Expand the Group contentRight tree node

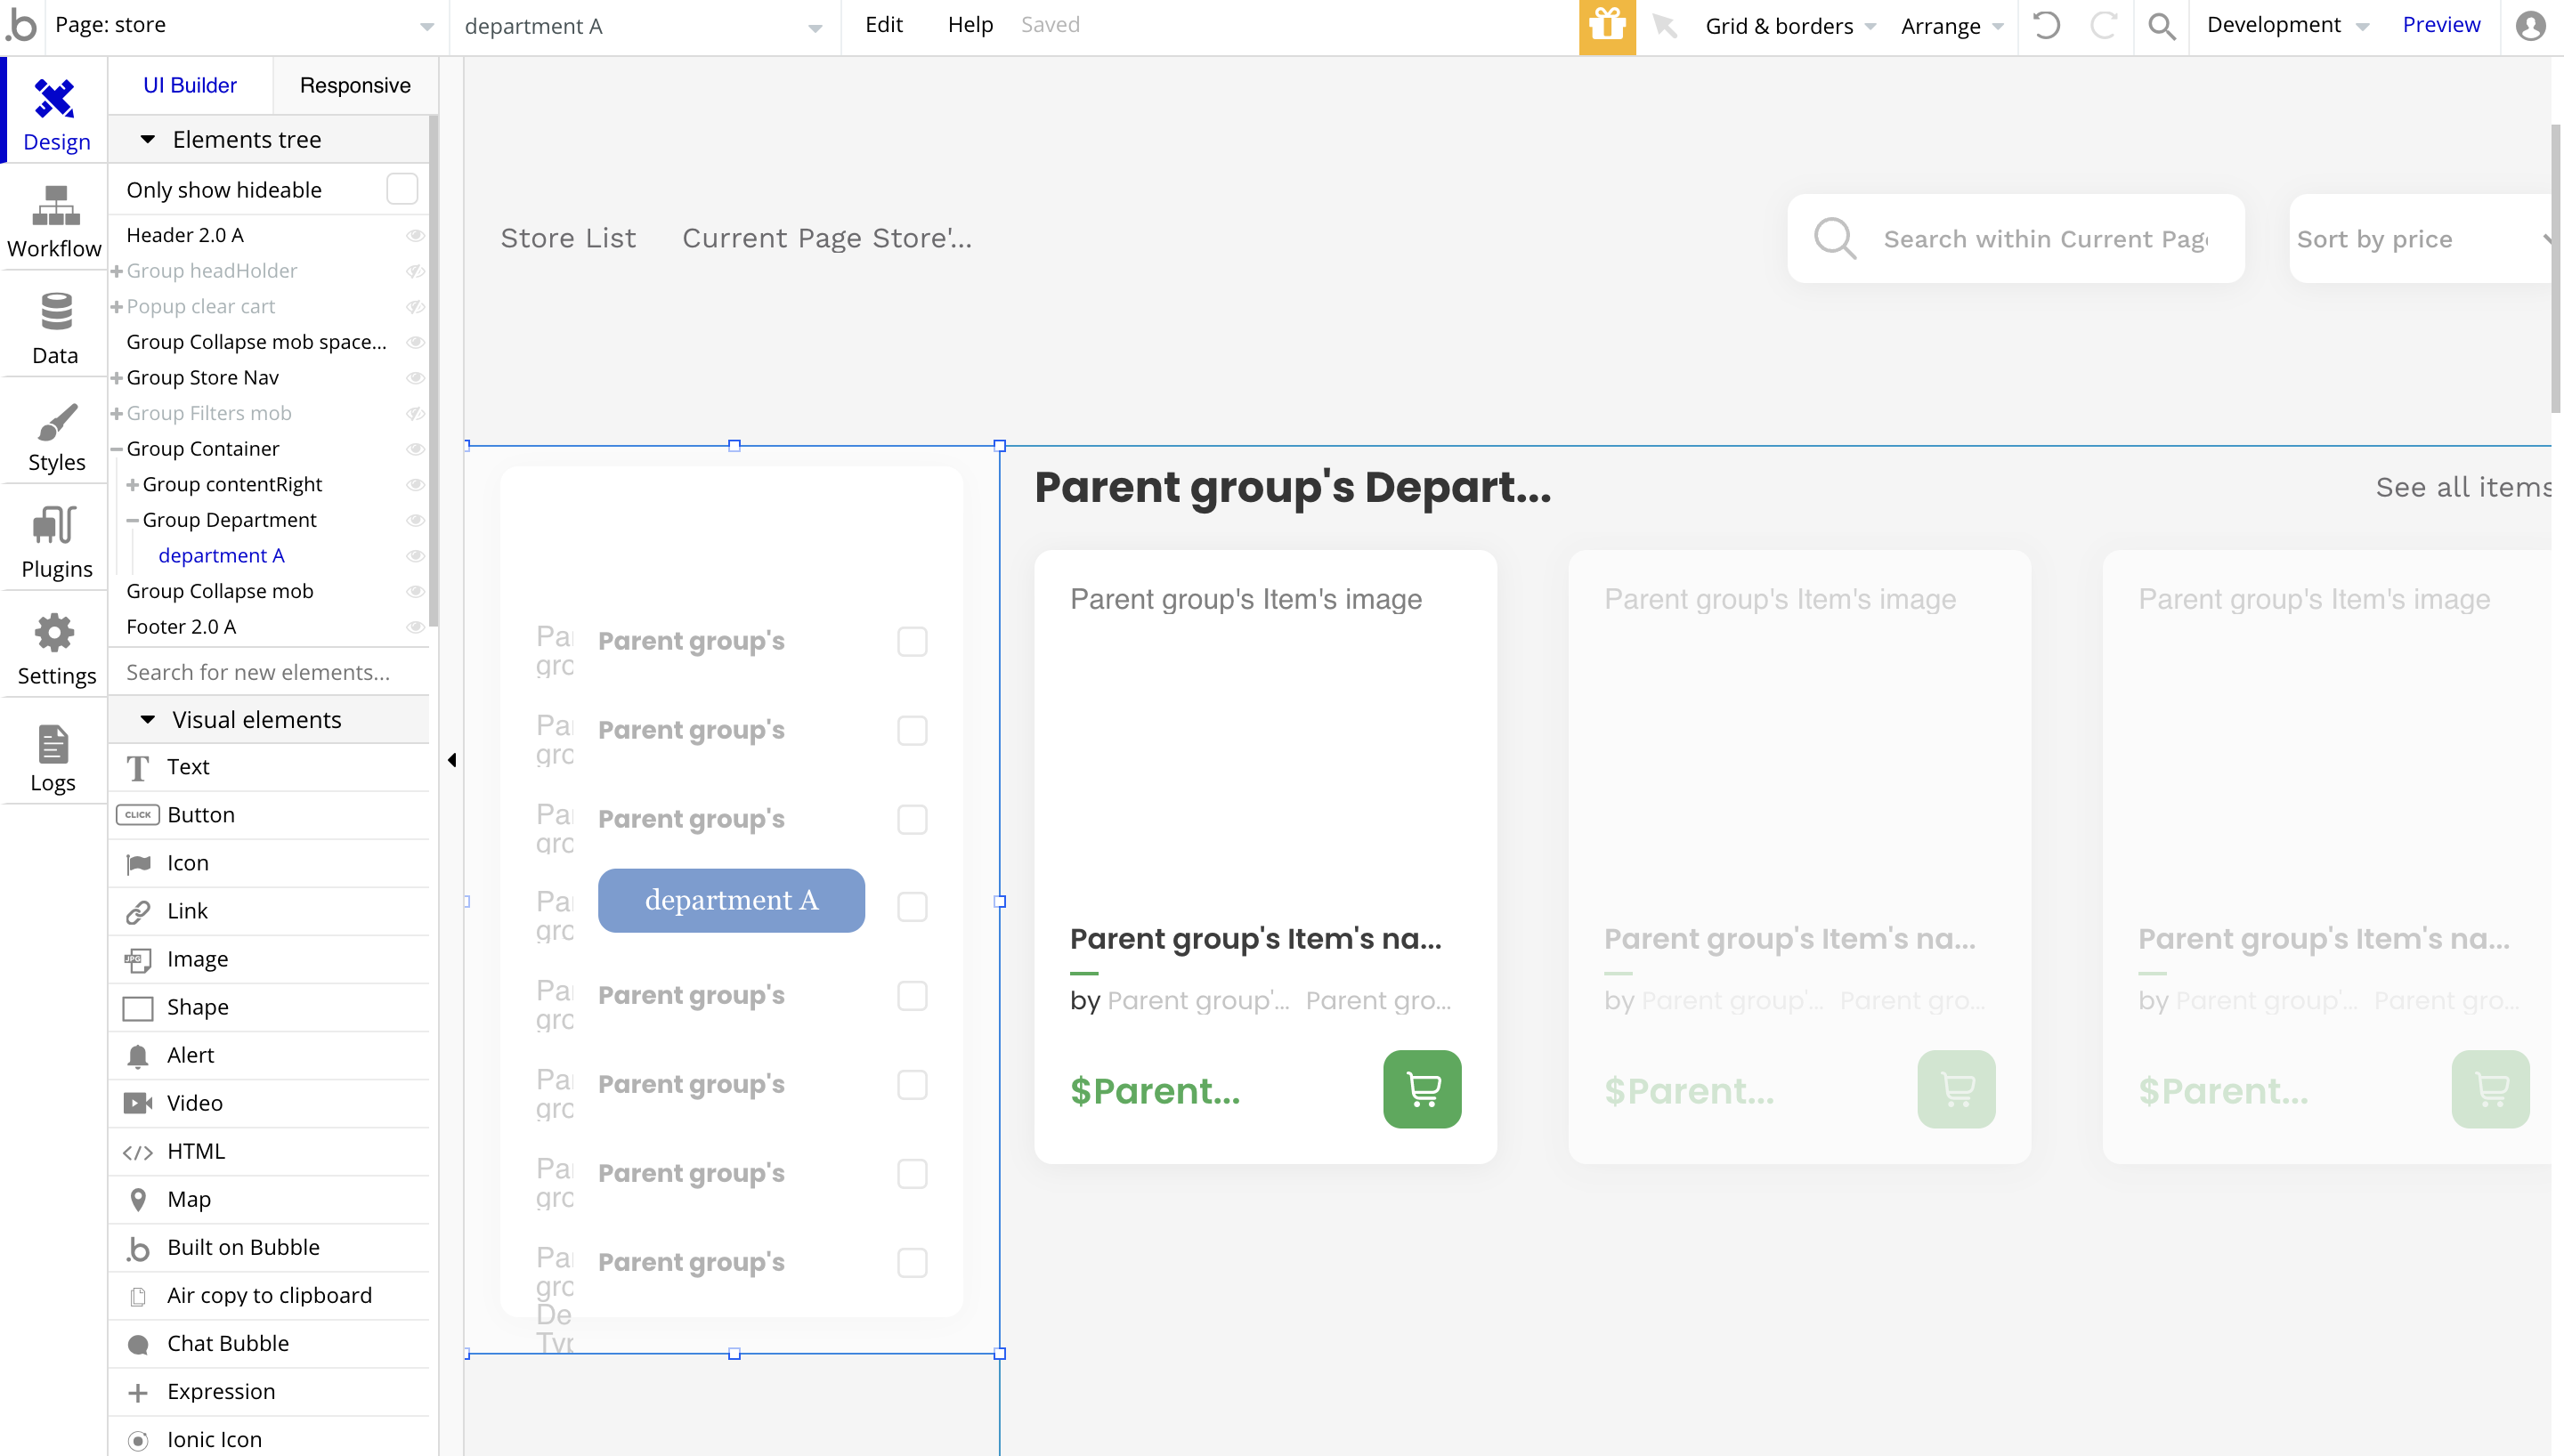(x=132, y=485)
